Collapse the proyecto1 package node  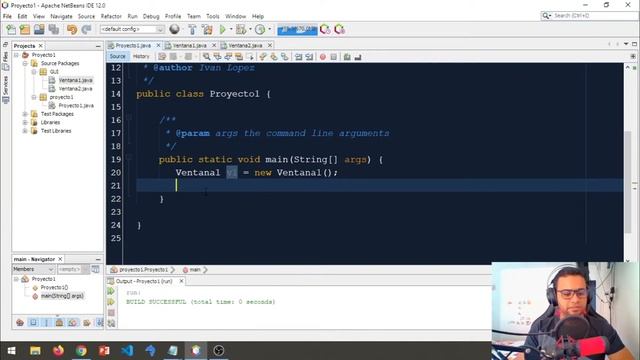click(34, 97)
